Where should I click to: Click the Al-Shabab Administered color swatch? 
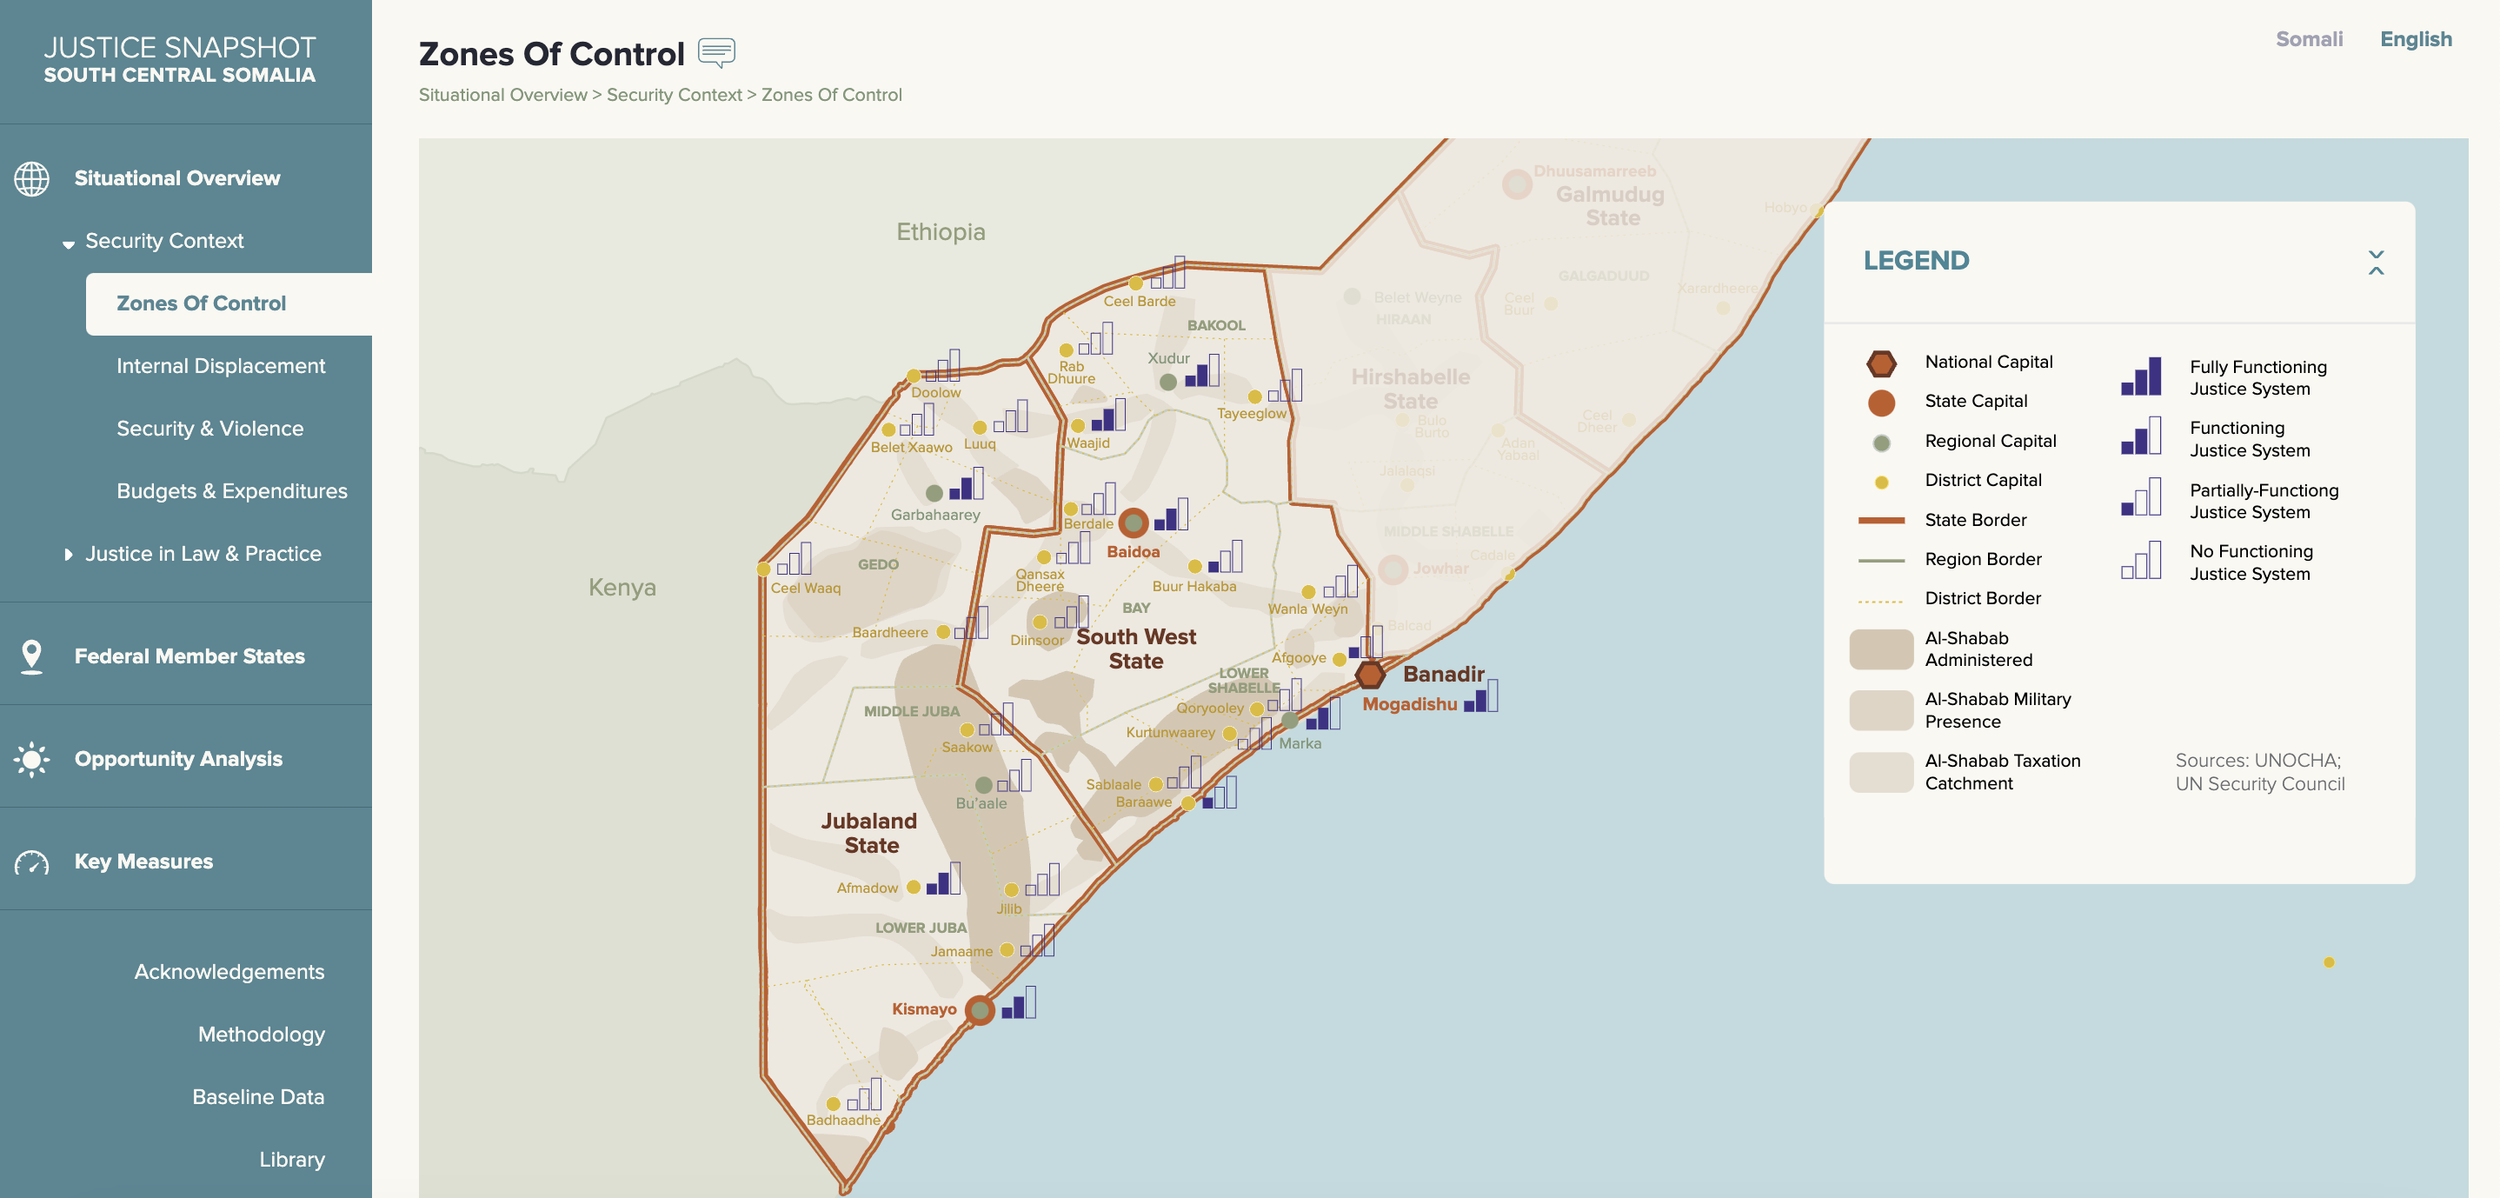tap(1880, 650)
